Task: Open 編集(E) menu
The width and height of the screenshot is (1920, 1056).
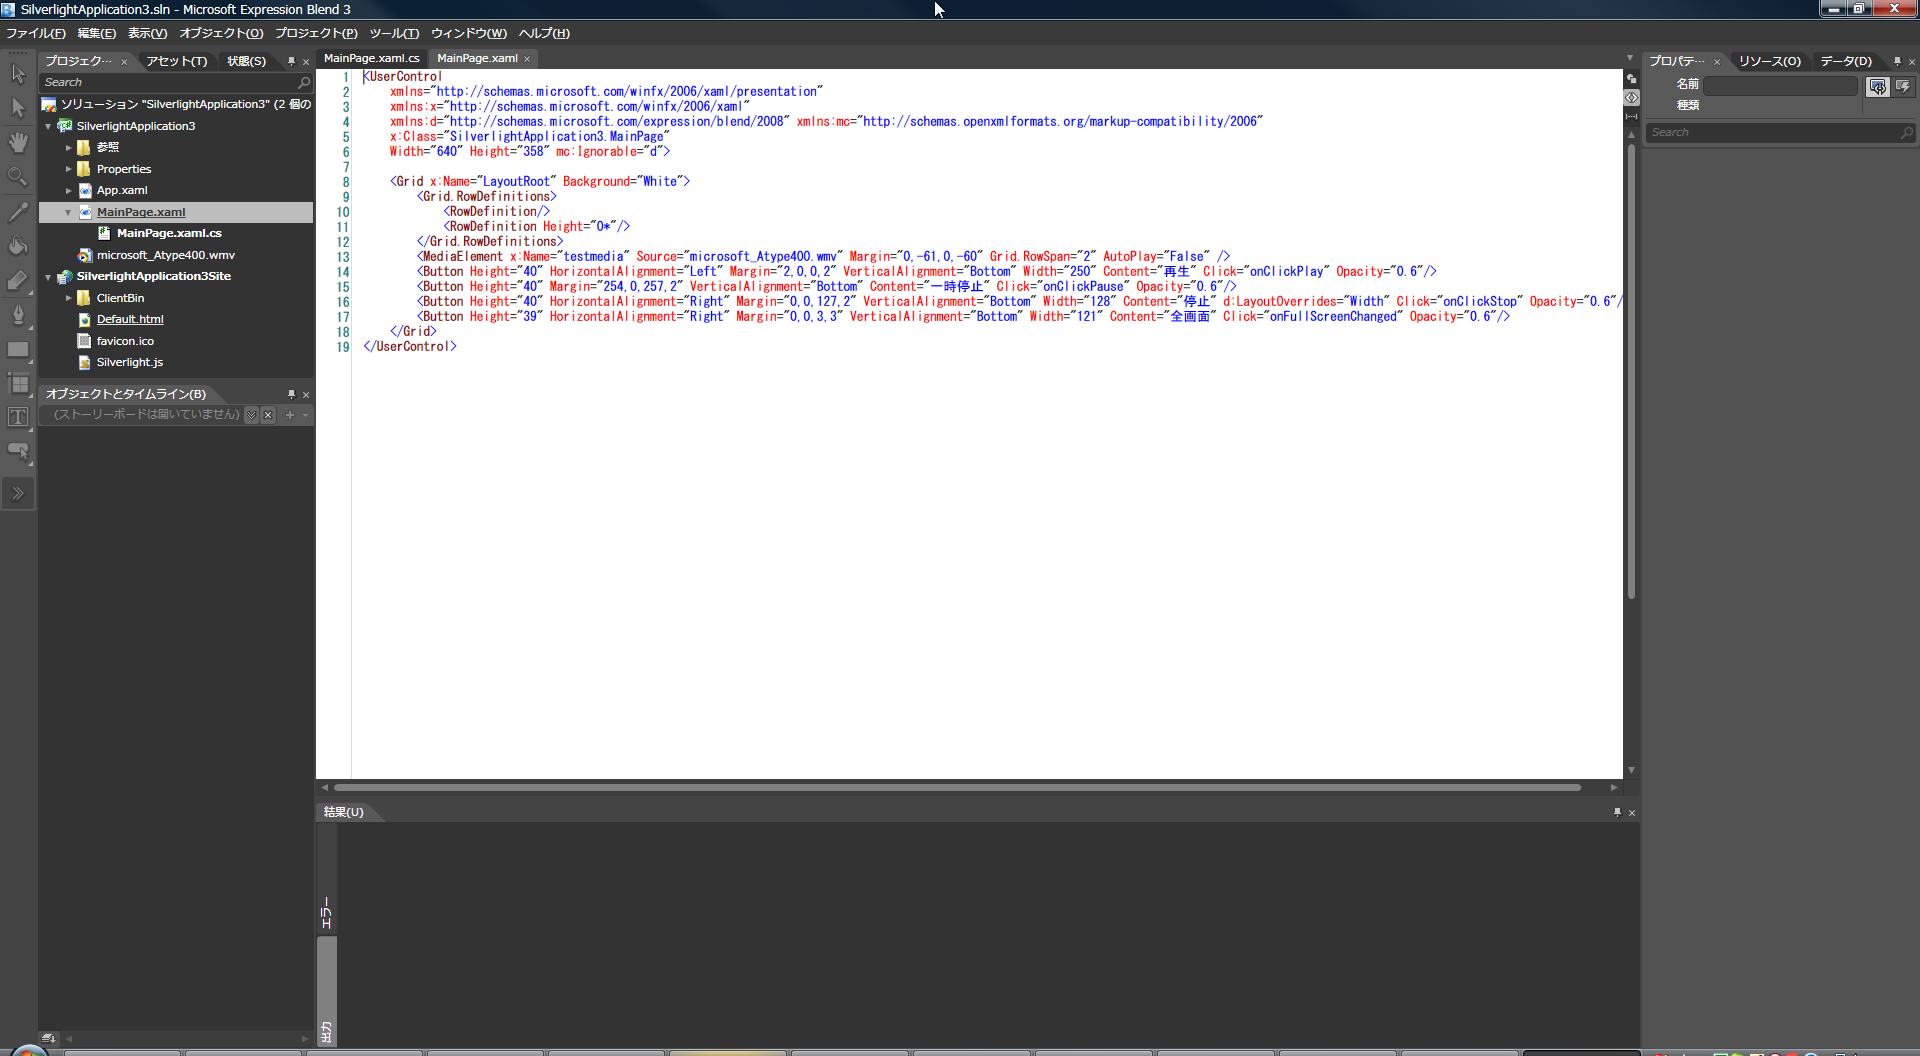Action: 97,33
